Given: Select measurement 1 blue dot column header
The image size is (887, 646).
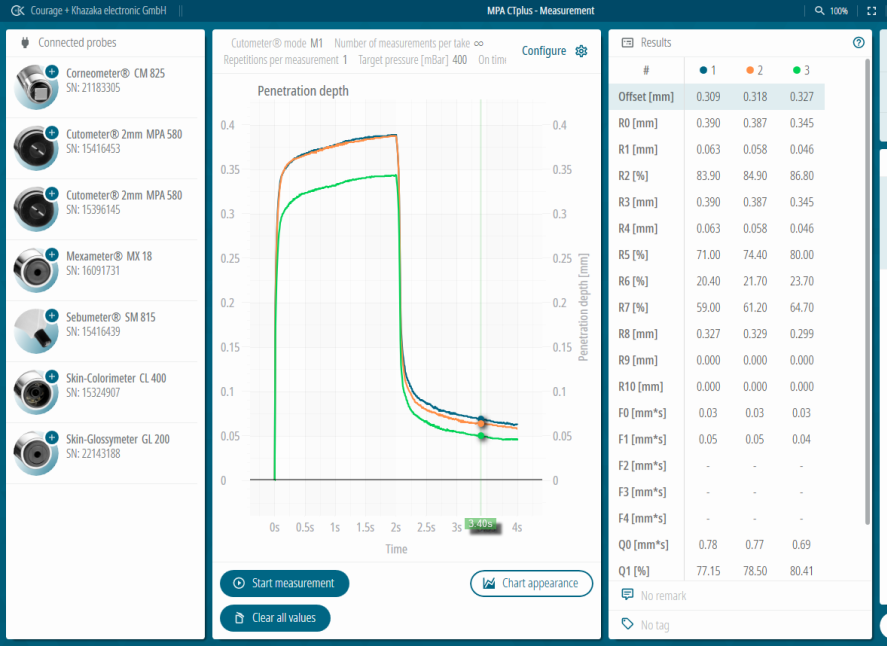Looking at the screenshot, I should [x=708, y=70].
